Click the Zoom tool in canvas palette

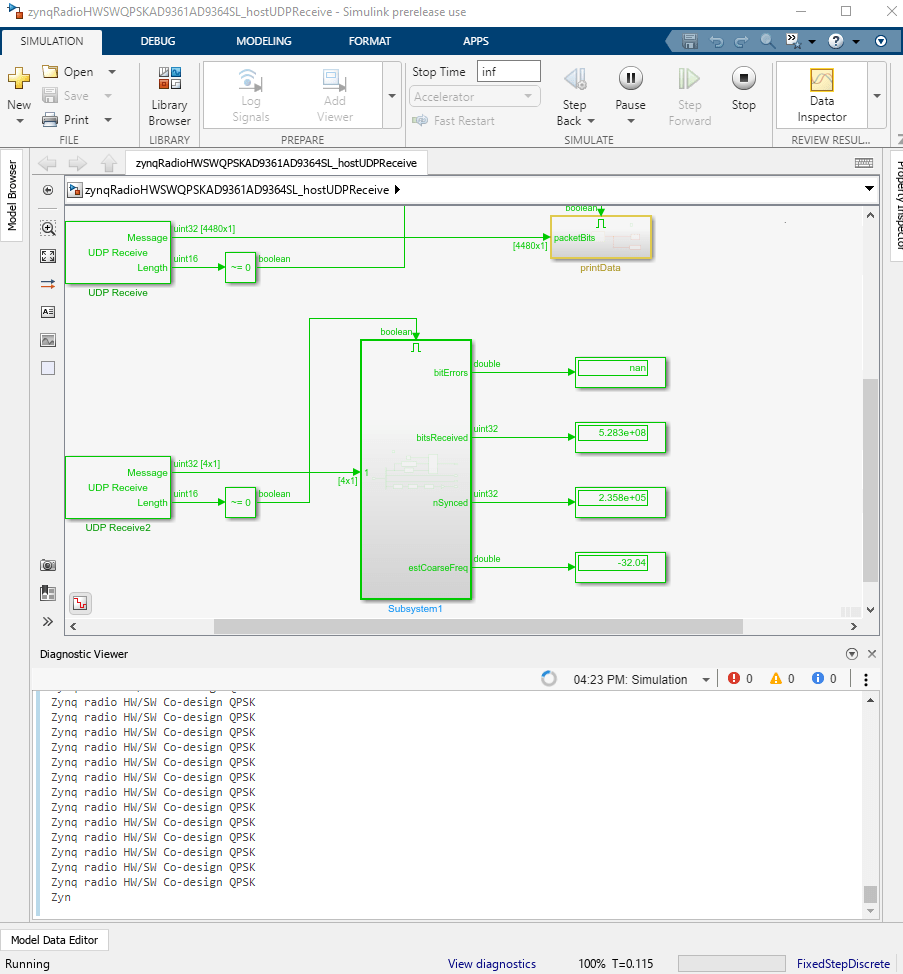point(48,228)
